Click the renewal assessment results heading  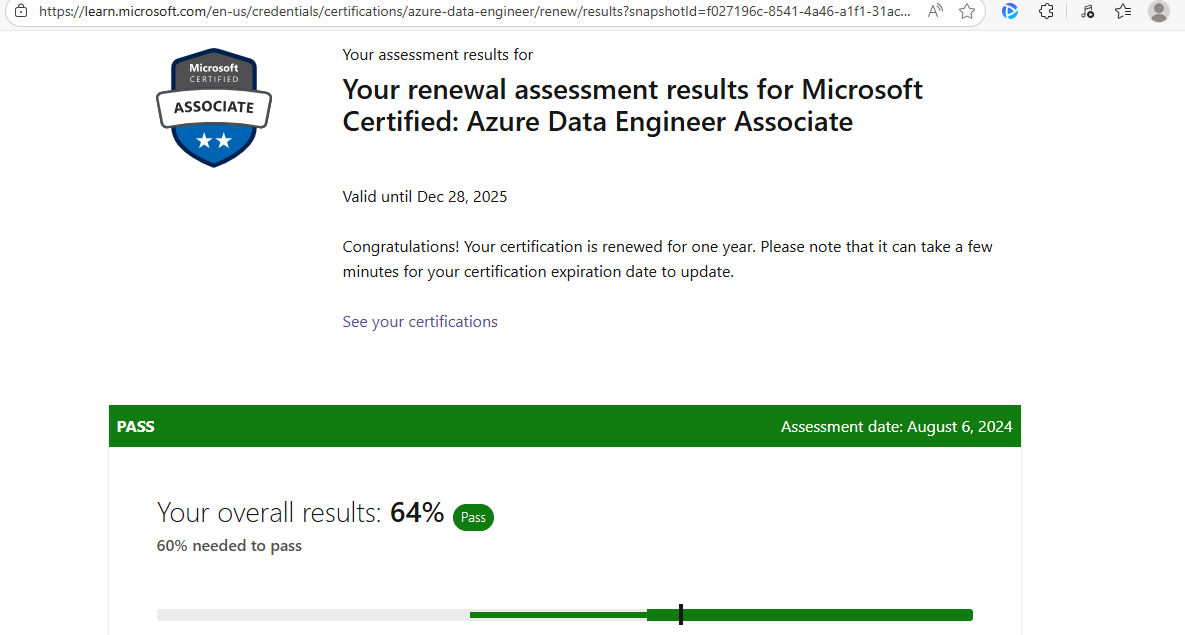click(x=632, y=105)
